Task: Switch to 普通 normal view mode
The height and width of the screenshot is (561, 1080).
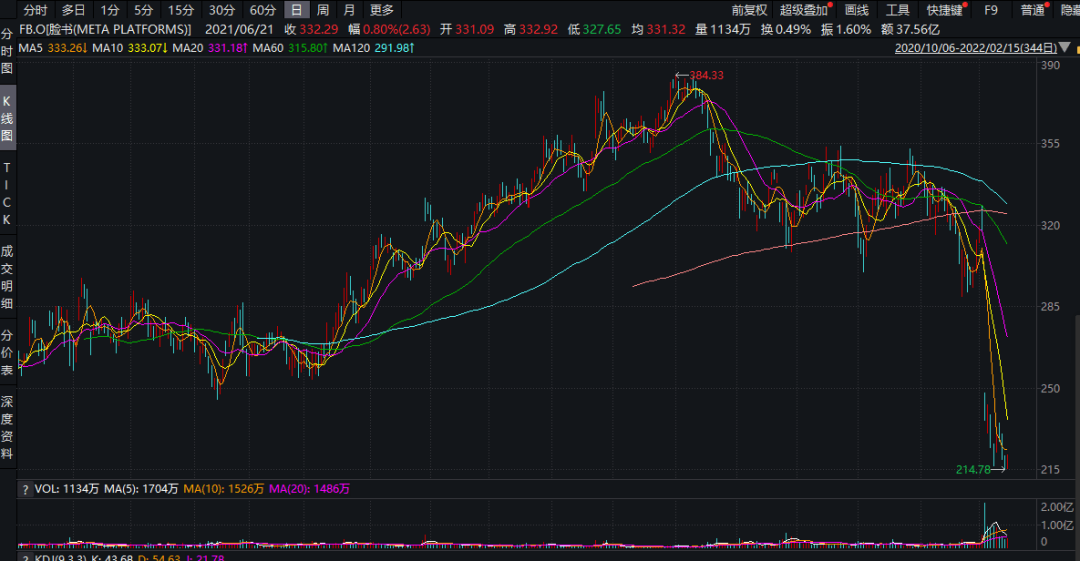Action: pos(1032,10)
